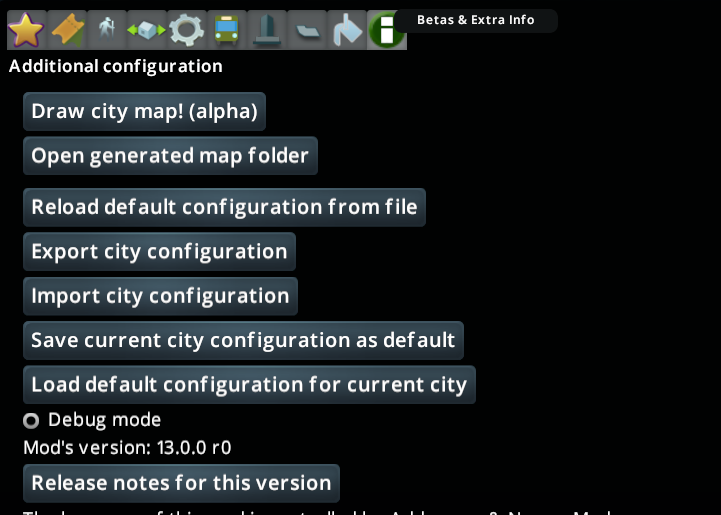Enable Debug mode option

pos(32,421)
